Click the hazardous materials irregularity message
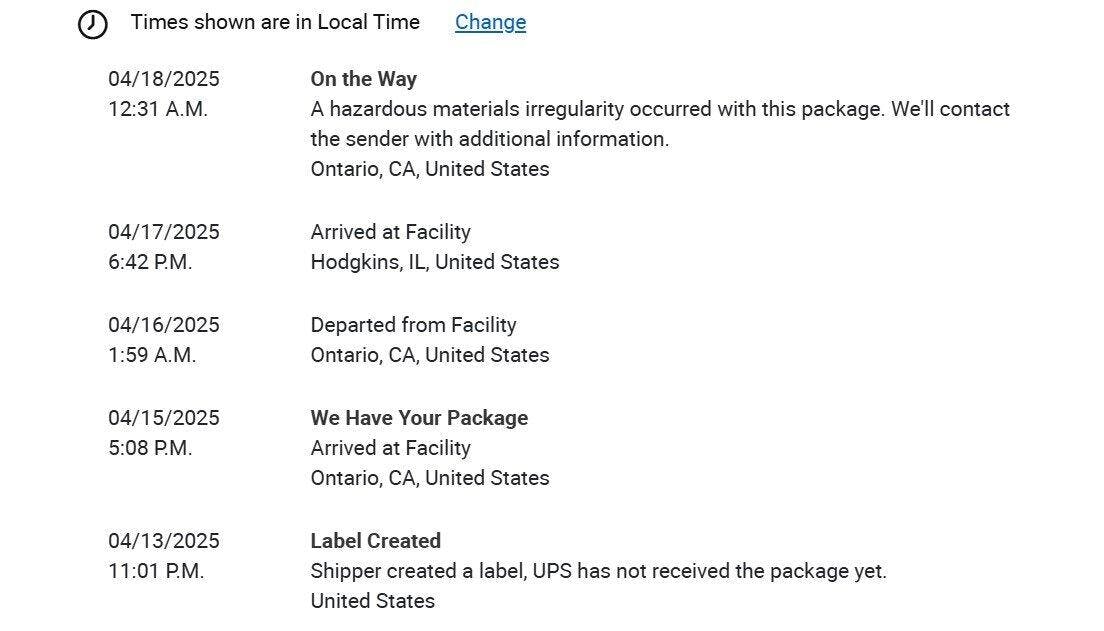 pos(660,123)
